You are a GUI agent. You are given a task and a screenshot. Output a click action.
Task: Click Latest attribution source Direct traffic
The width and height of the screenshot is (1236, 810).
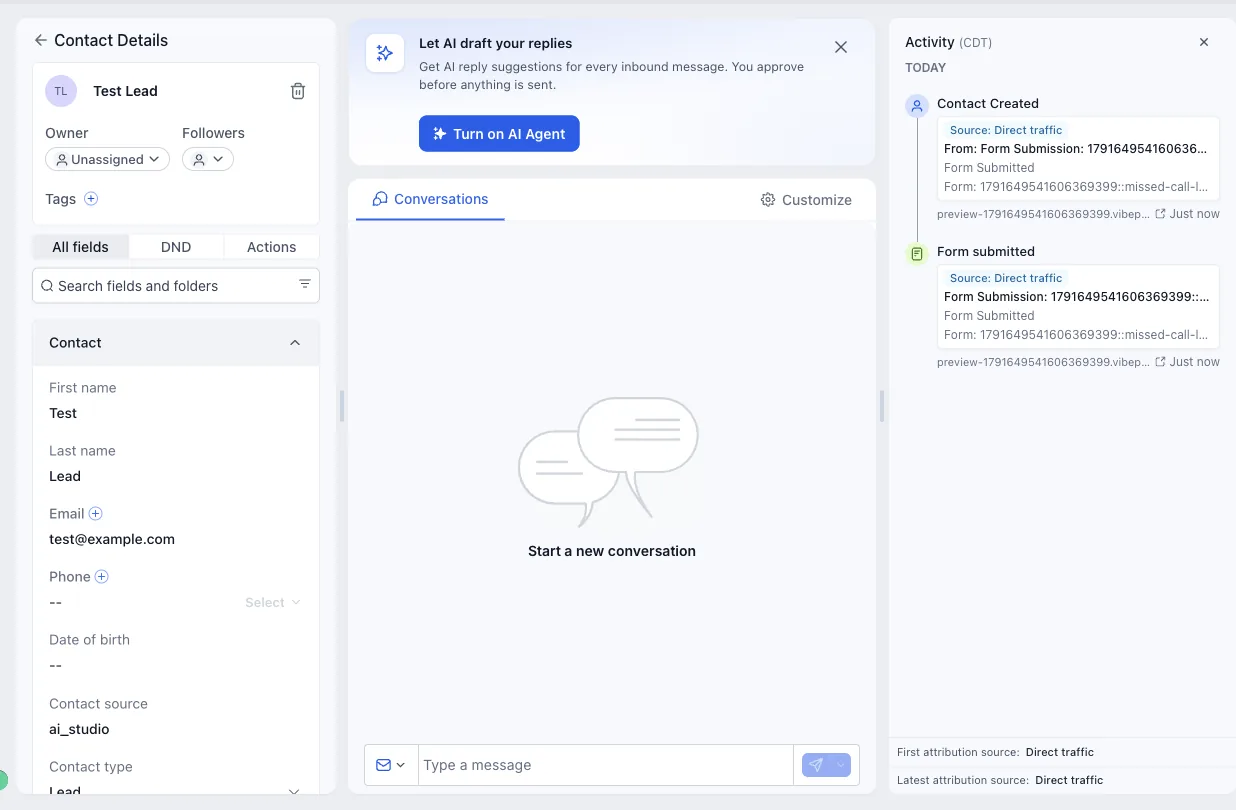pos(1069,780)
